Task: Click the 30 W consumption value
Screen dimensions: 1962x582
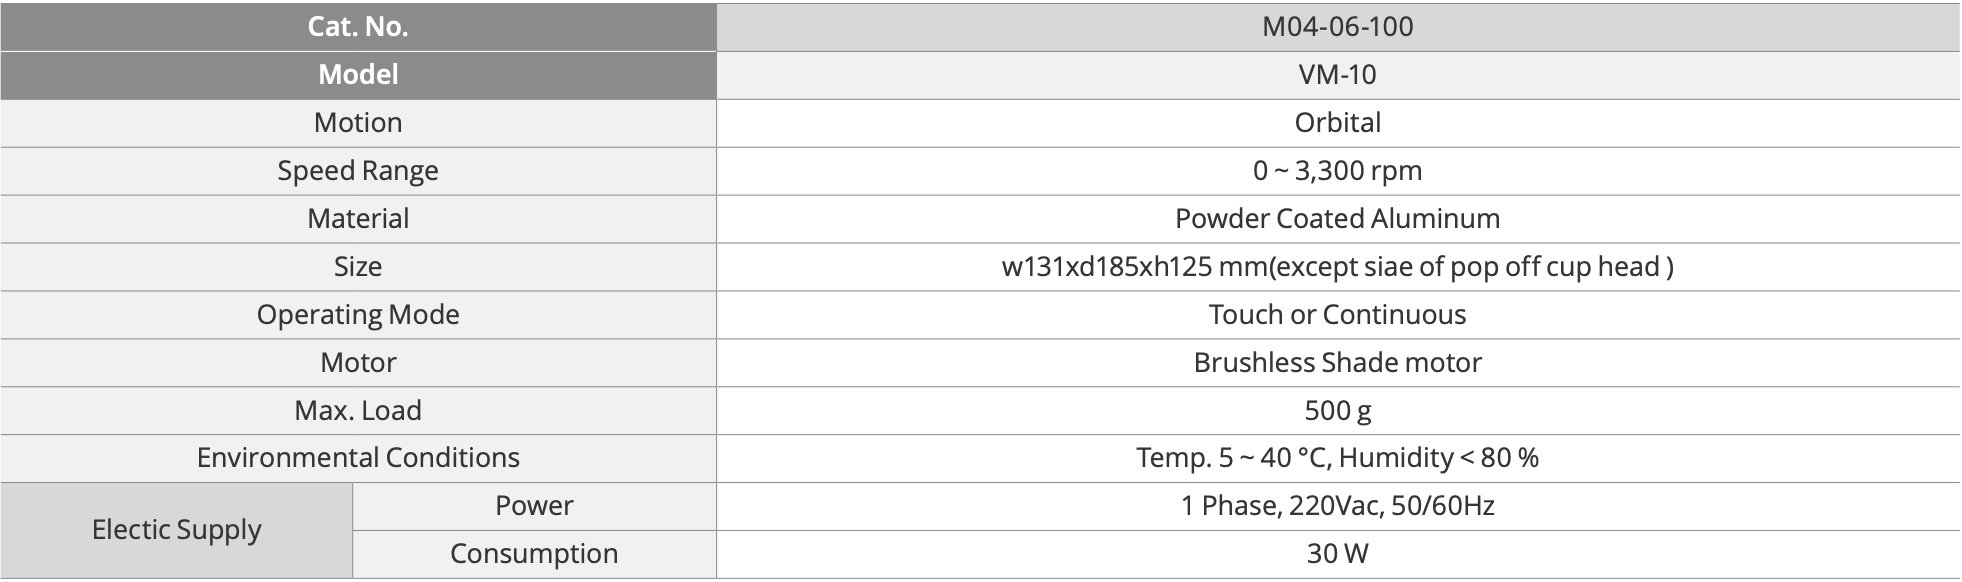Action: point(1337,554)
